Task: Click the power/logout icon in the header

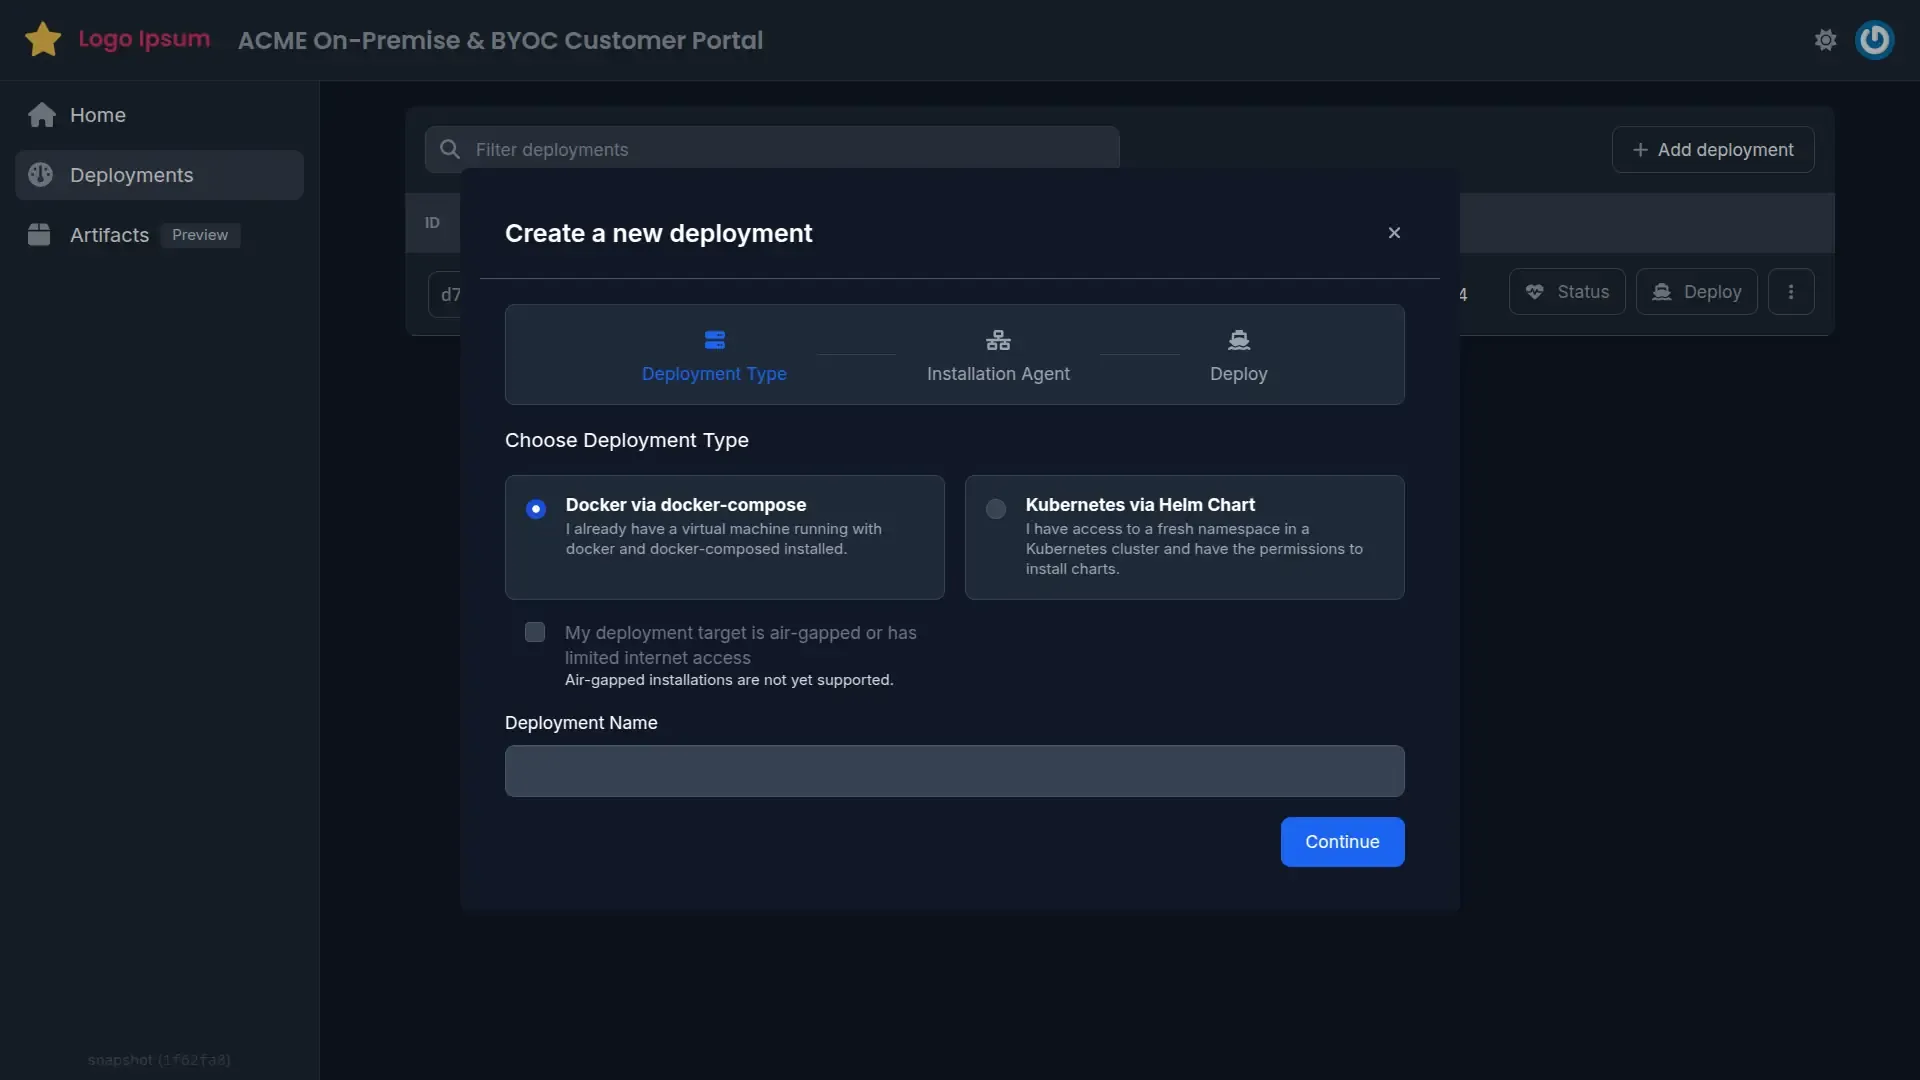Action: tap(1875, 40)
